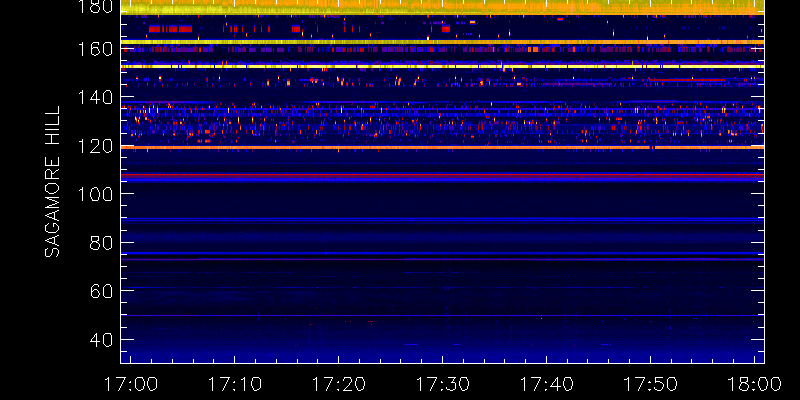Click the 160 frequency axis label
Screen dimensions: 800x400
click(x=94, y=49)
